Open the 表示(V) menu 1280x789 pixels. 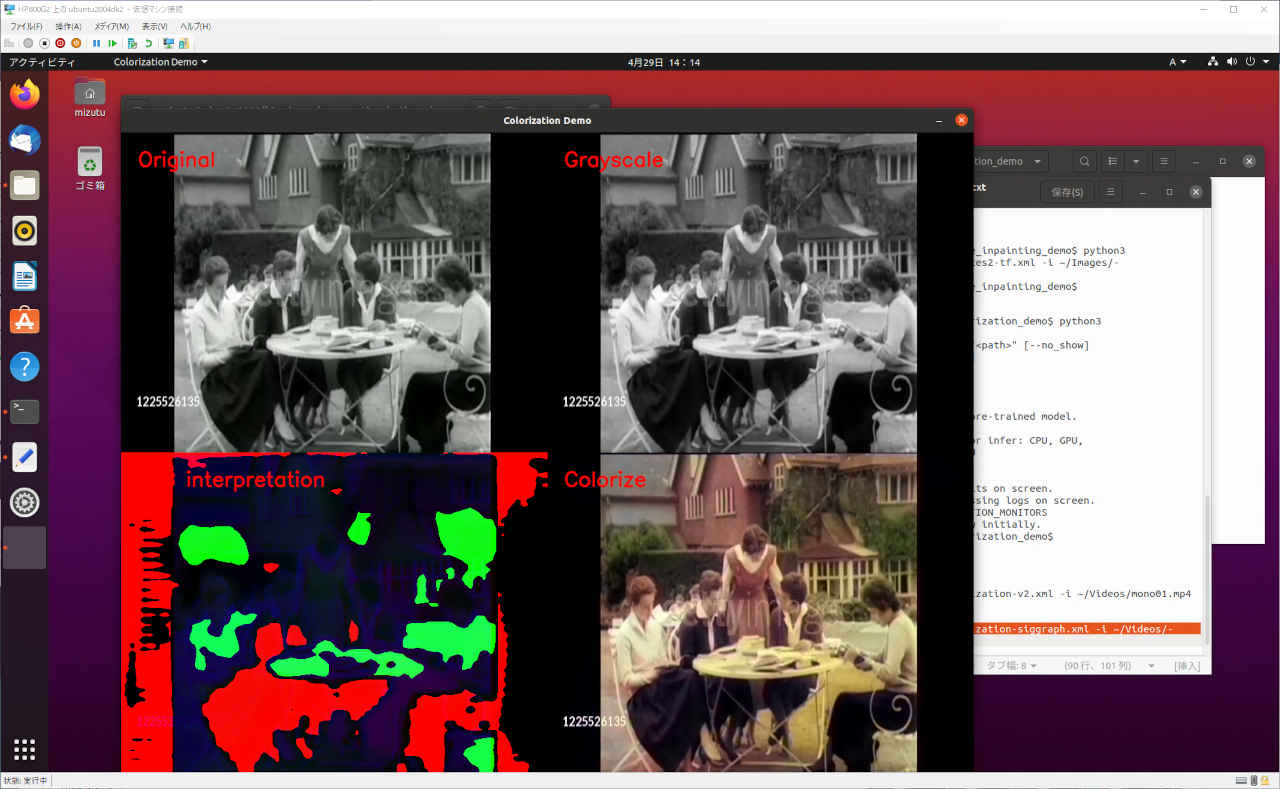pyautogui.click(x=154, y=26)
